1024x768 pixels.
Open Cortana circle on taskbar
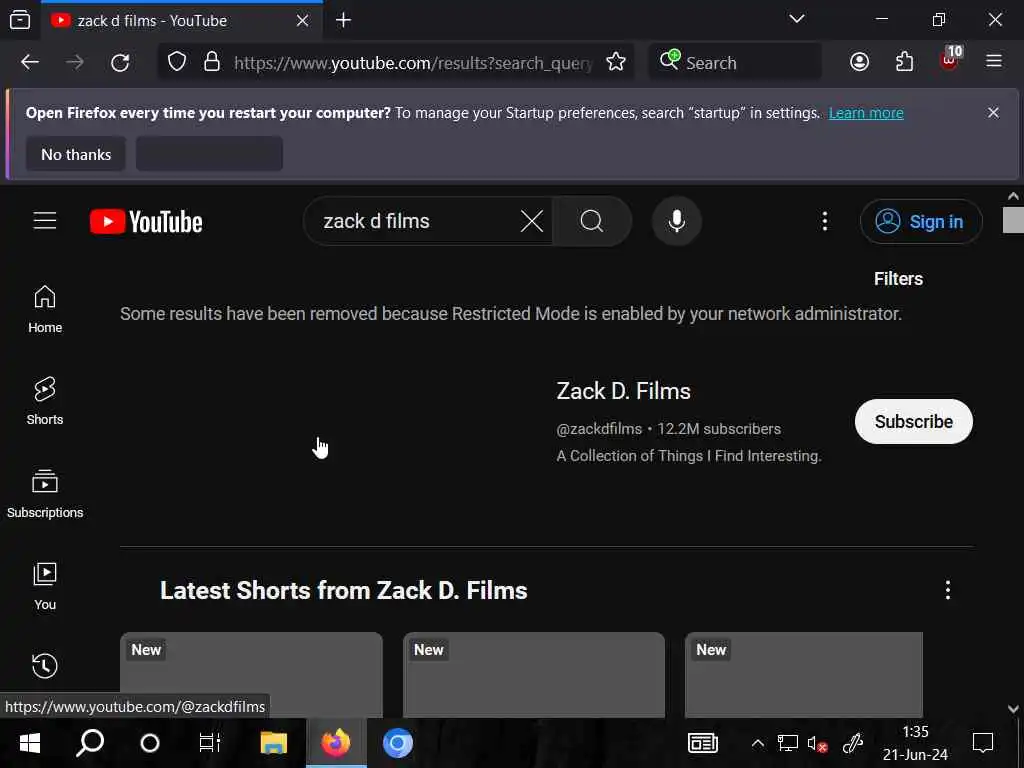point(150,743)
